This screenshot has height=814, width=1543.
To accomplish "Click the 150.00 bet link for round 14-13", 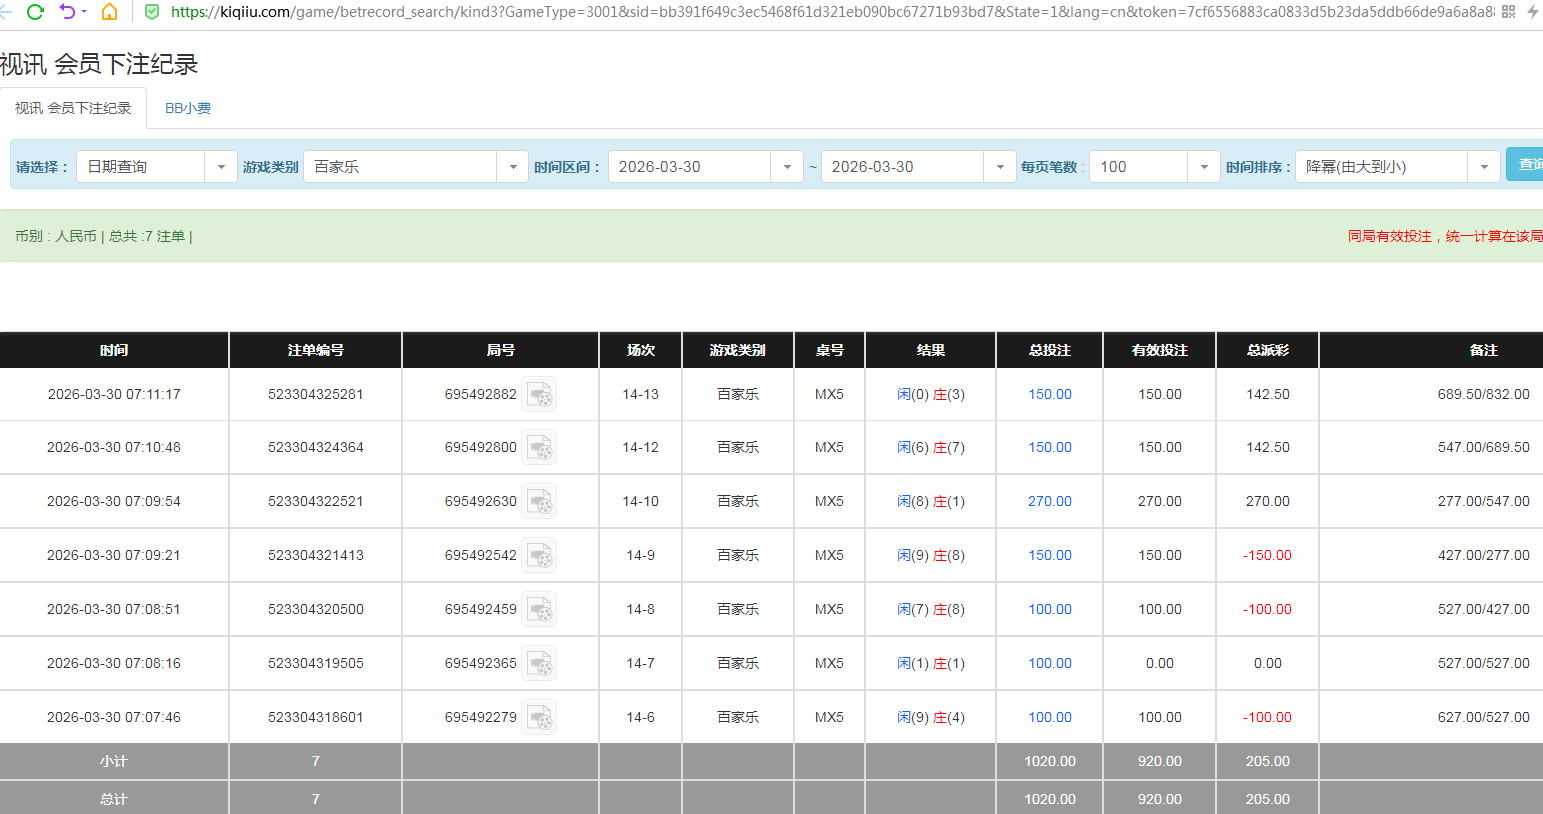I will pos(1049,395).
